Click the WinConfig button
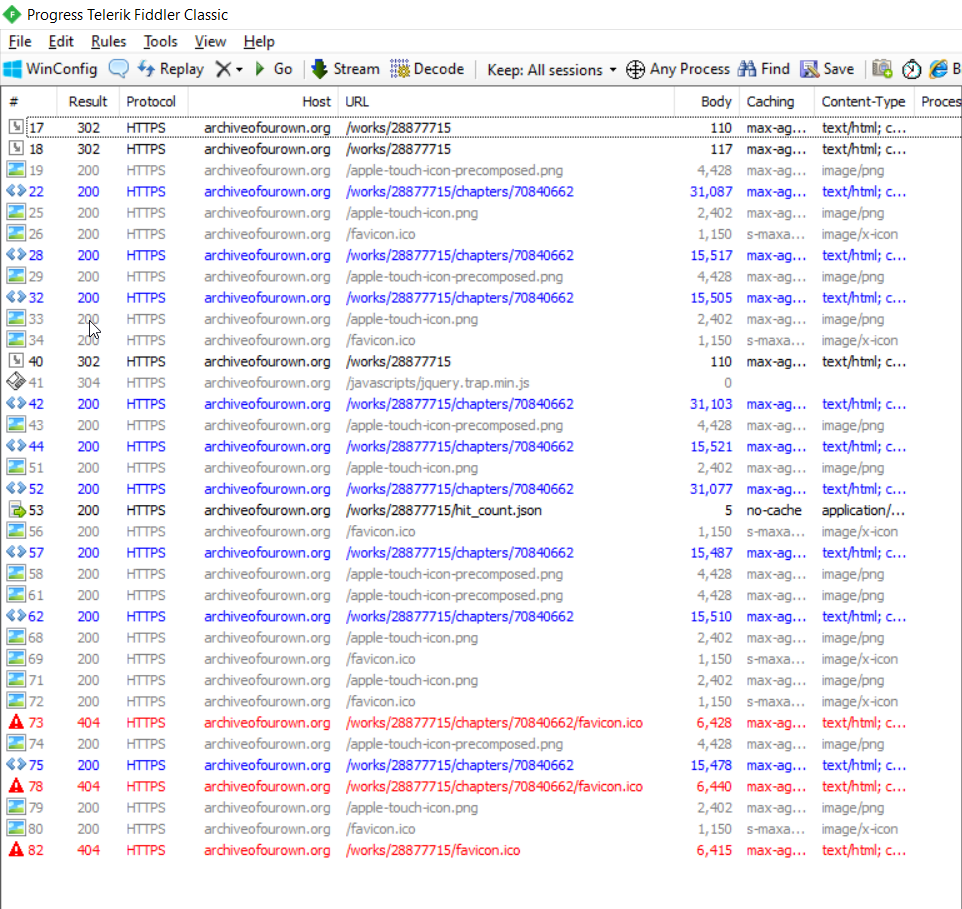 pyautogui.click(x=50, y=69)
